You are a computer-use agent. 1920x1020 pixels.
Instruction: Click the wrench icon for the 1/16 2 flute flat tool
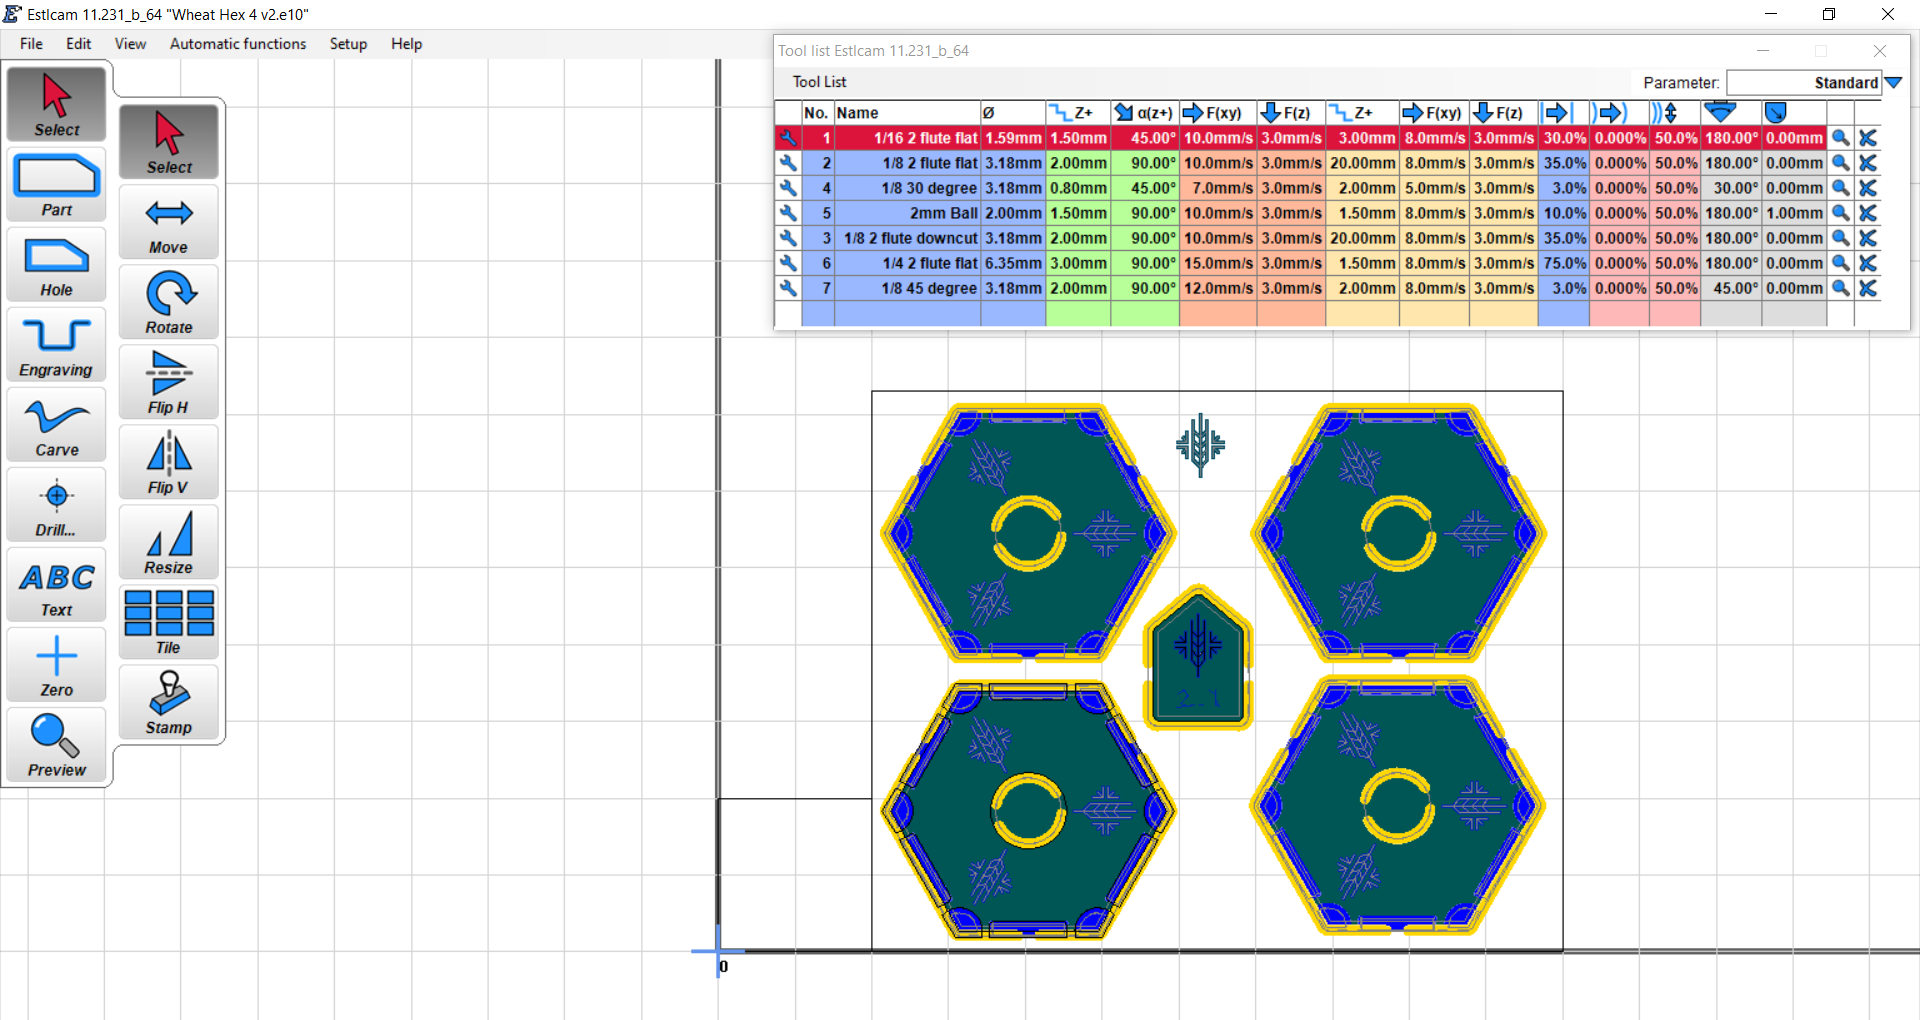click(x=788, y=138)
